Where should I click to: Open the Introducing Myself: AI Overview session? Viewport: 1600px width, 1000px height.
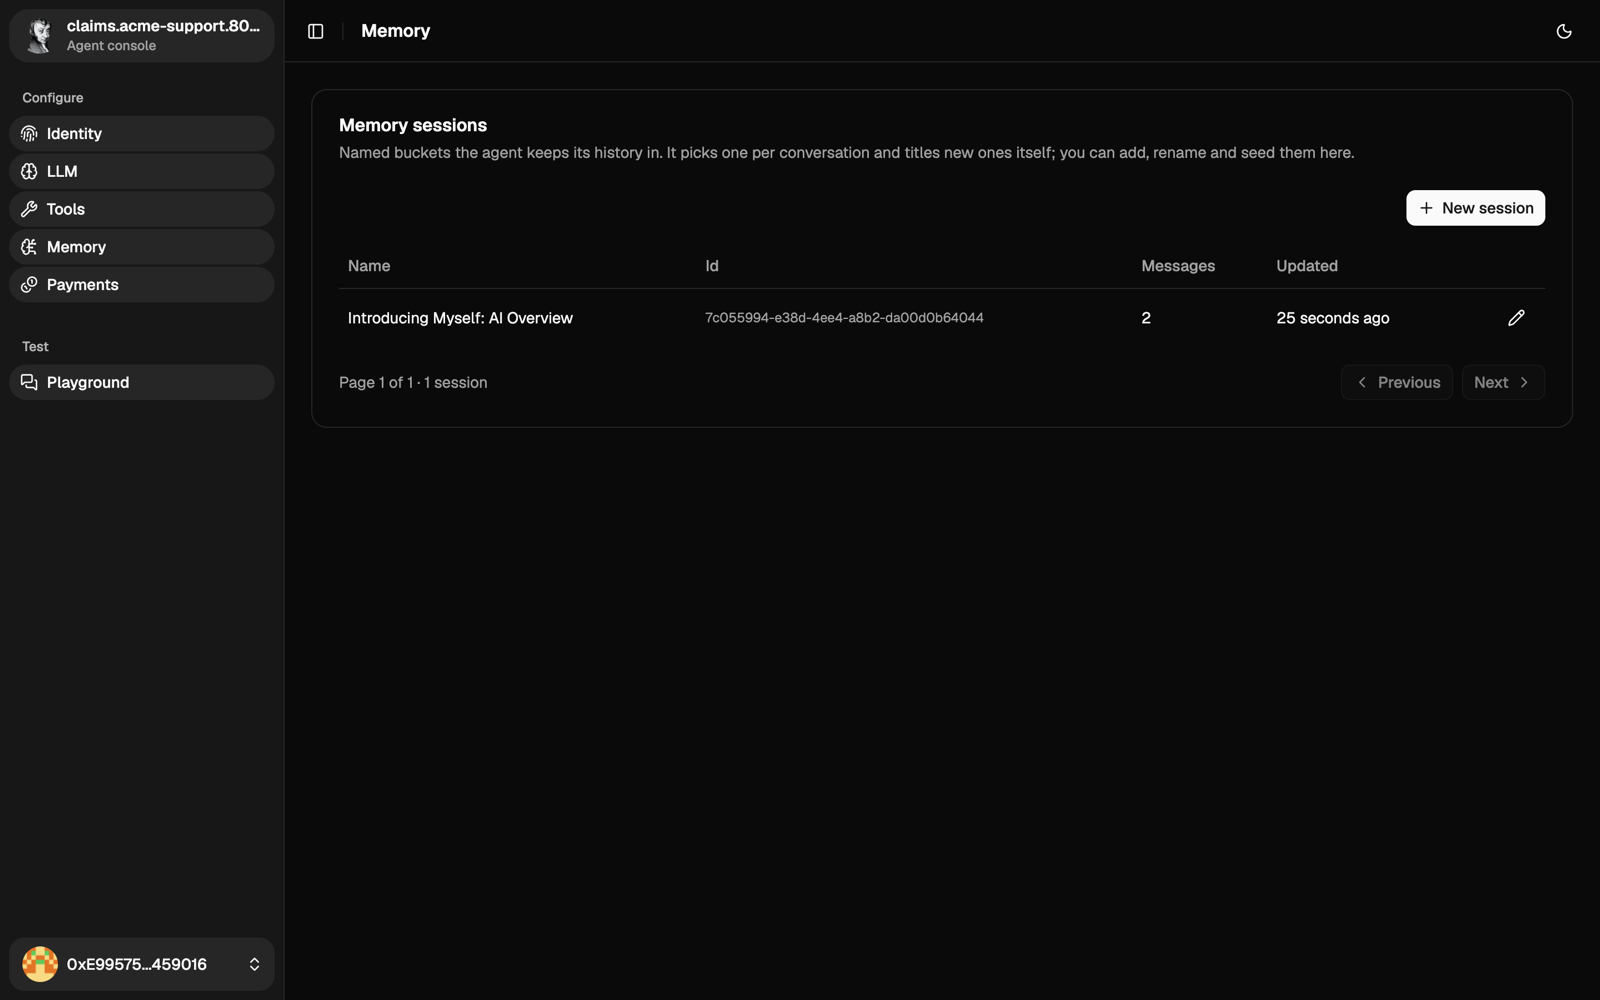tap(460, 318)
